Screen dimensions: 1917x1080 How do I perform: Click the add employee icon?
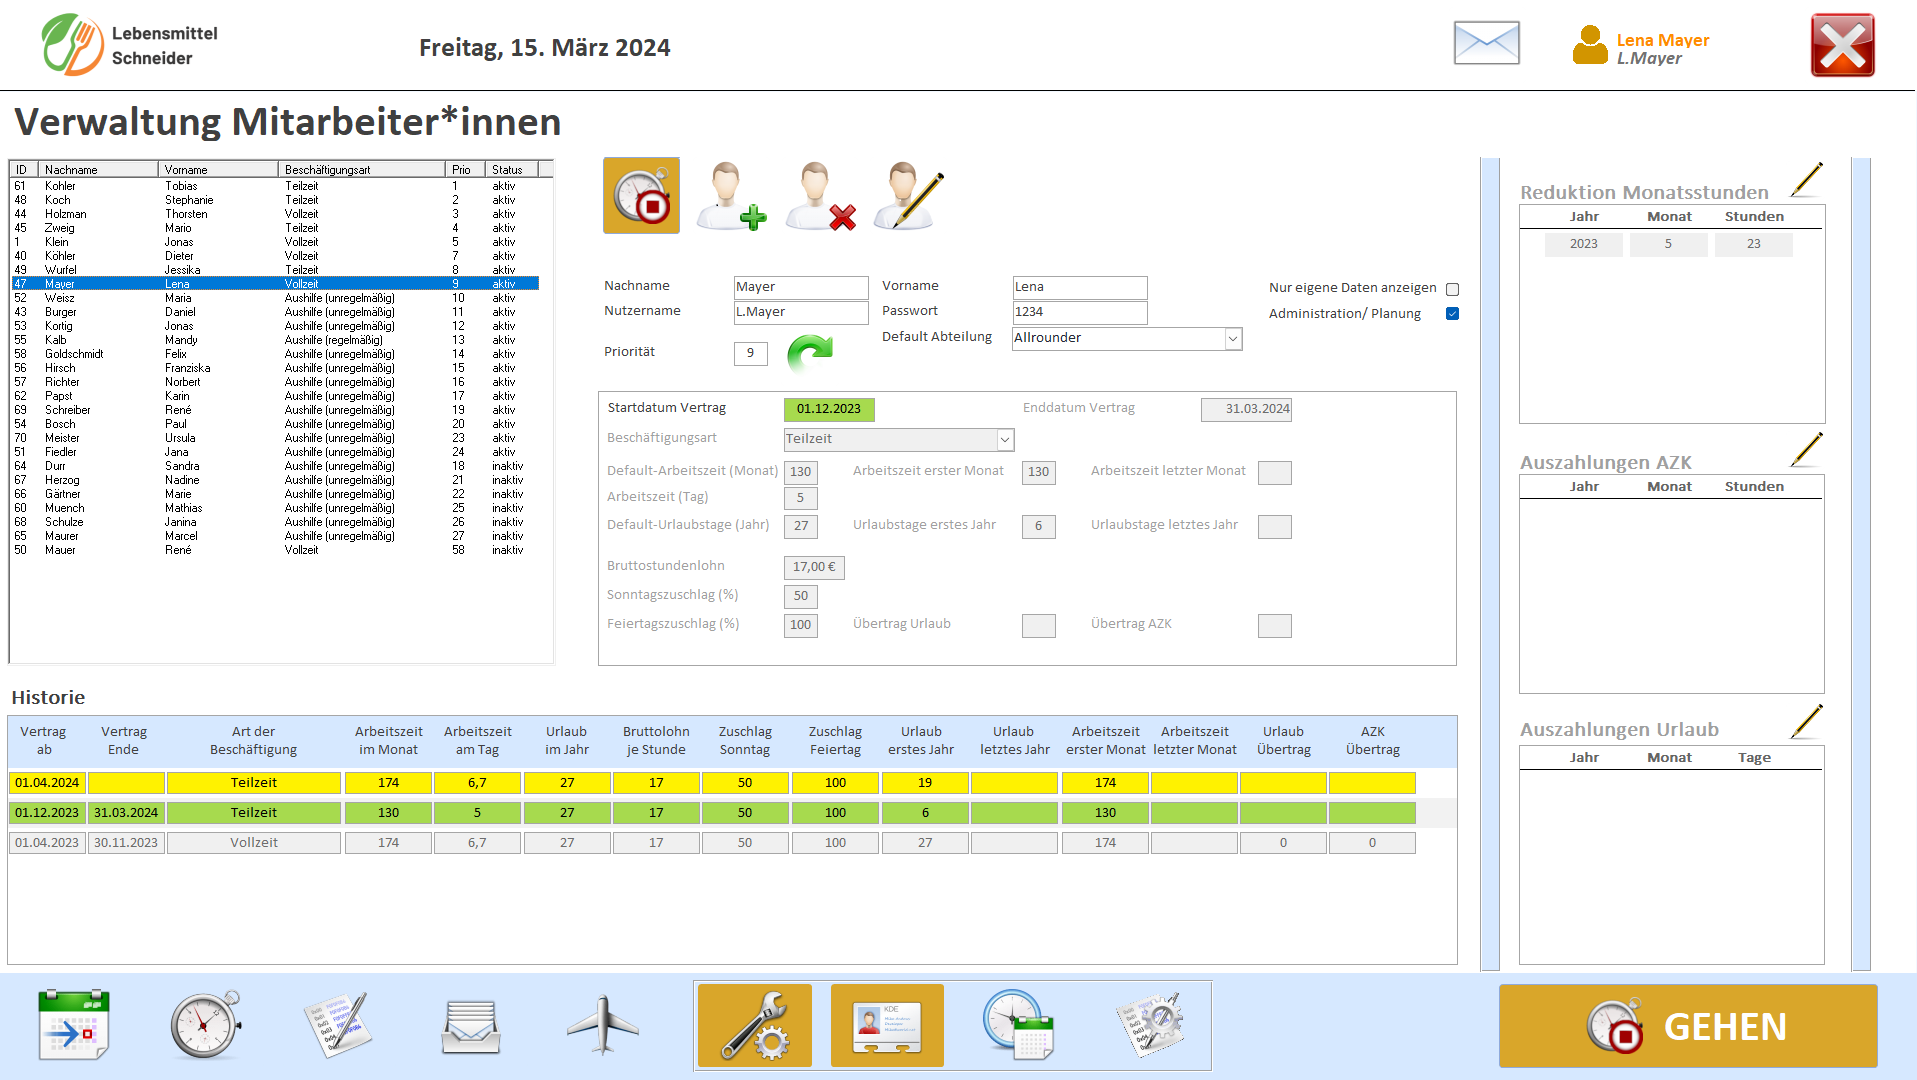point(731,196)
